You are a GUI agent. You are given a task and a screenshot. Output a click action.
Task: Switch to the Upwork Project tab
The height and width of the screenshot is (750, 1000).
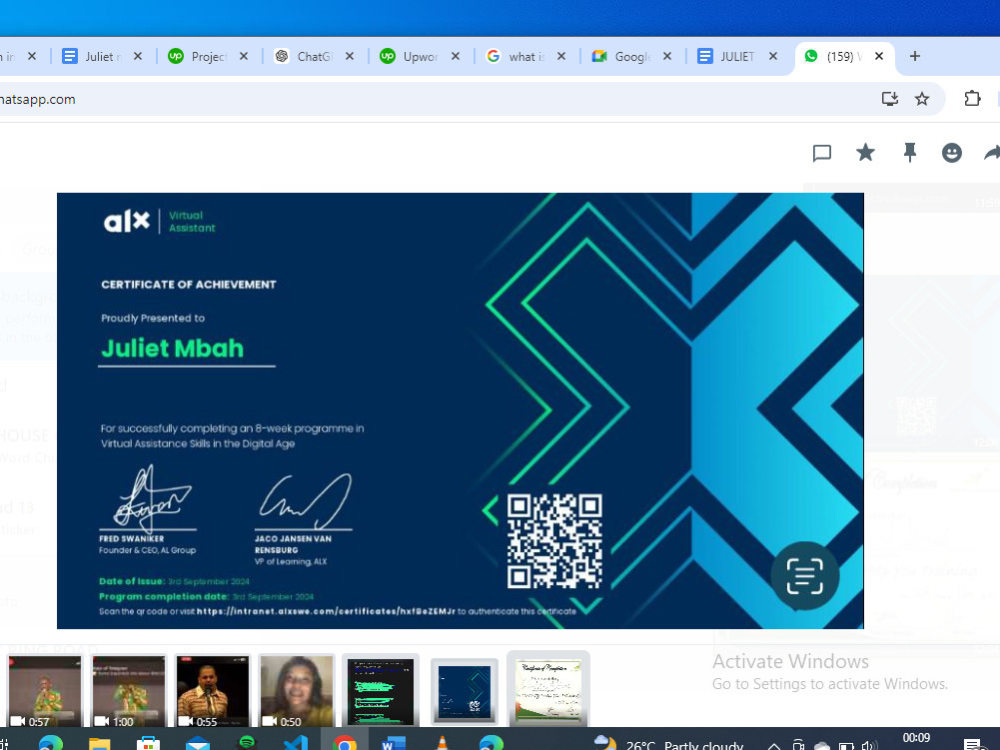pyautogui.click(x=208, y=56)
